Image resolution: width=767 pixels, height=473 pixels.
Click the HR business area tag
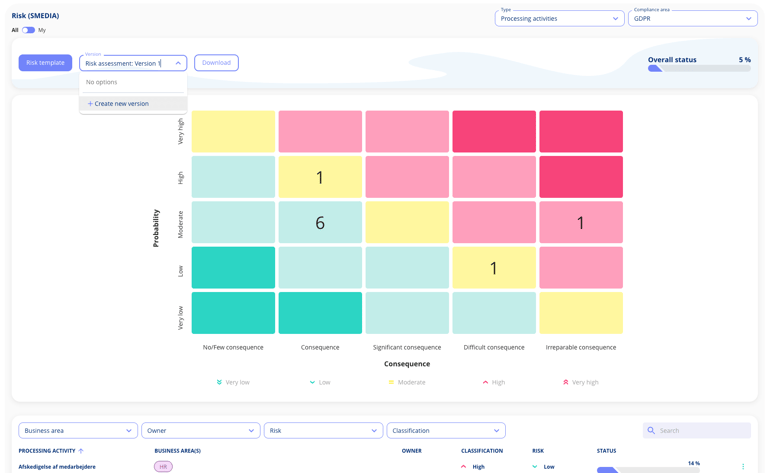(163, 467)
